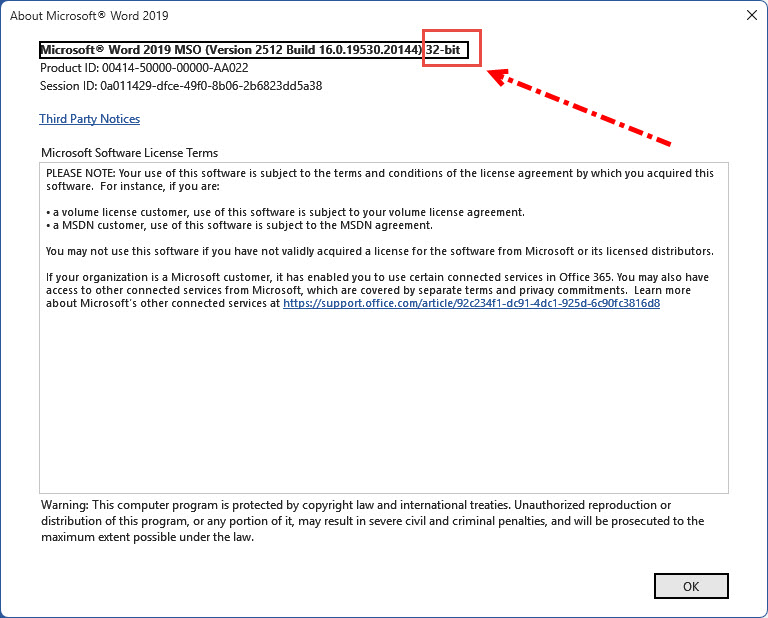The image size is (768, 618).
Task: Click the OK button
Action: [691, 585]
